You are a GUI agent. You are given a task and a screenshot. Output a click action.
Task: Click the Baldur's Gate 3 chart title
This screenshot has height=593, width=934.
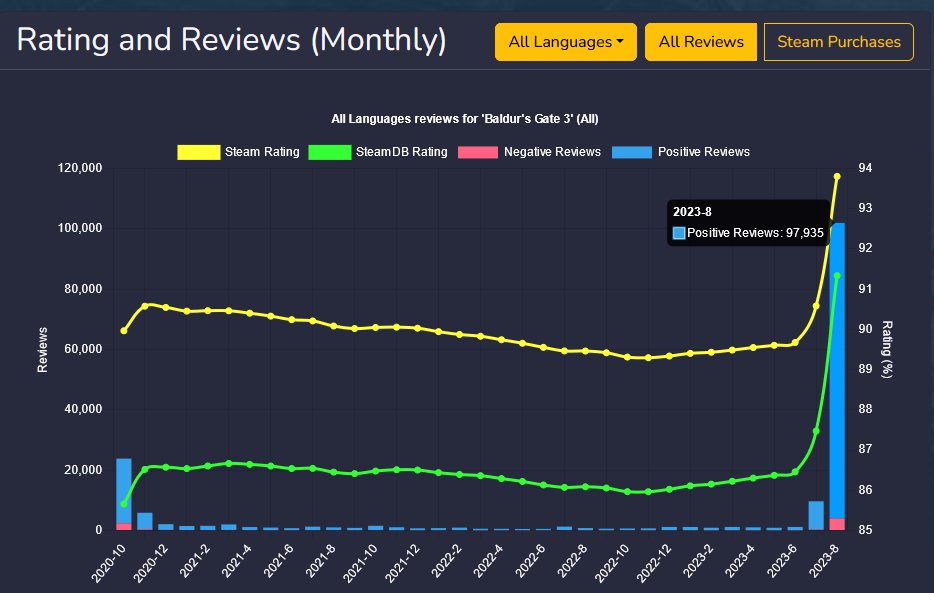(x=467, y=118)
